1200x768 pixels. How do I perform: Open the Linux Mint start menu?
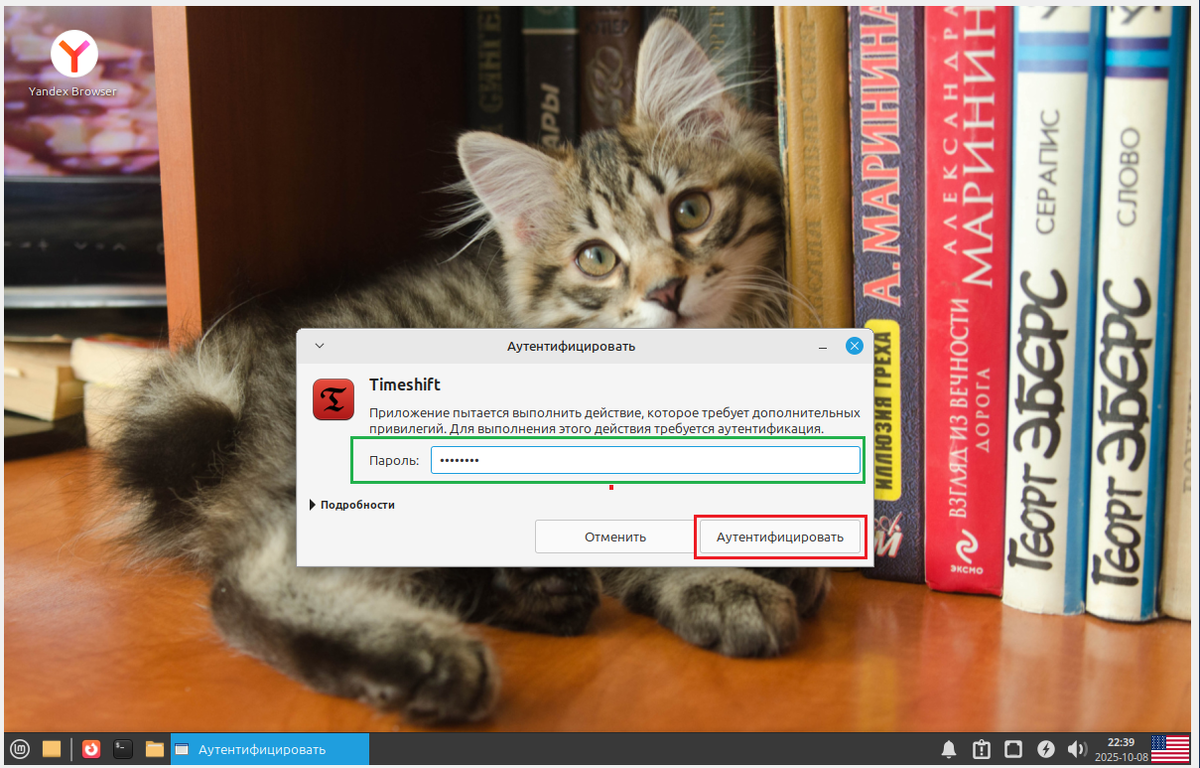21,748
